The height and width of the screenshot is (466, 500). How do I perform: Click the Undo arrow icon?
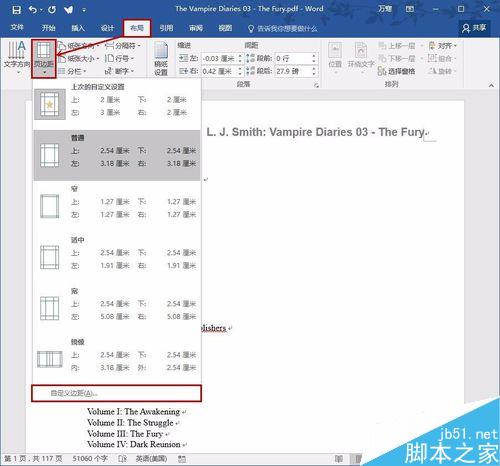tap(33, 10)
